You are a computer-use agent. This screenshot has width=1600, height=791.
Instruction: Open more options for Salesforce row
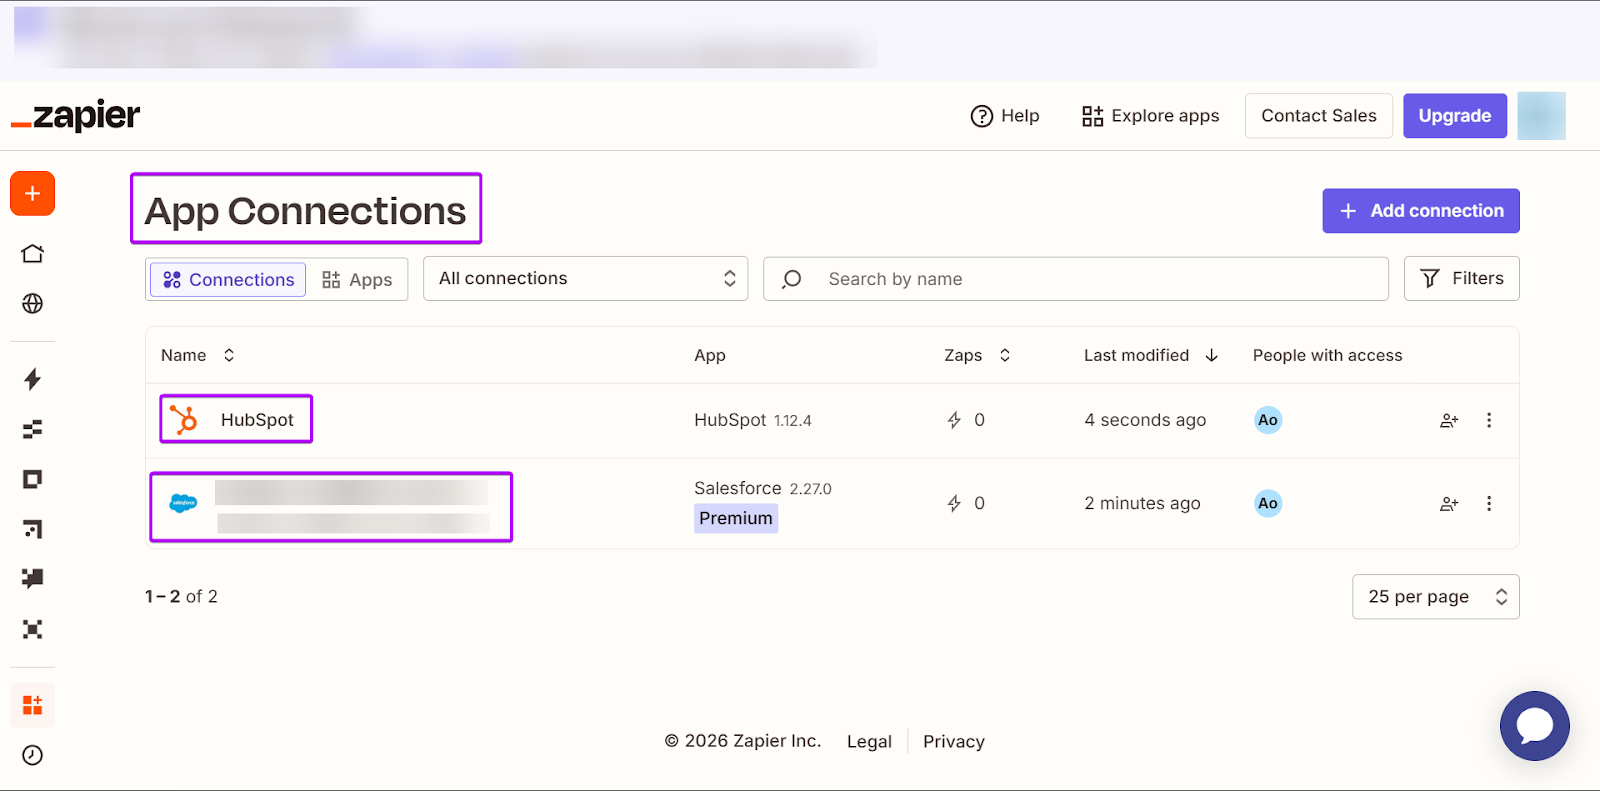(1489, 503)
